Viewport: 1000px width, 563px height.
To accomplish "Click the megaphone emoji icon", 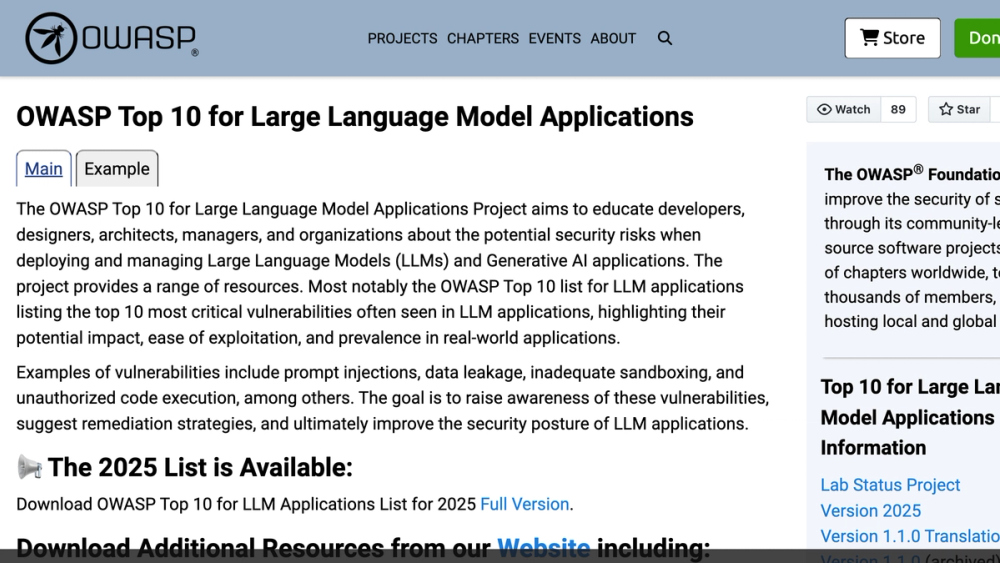I will click(x=29, y=467).
